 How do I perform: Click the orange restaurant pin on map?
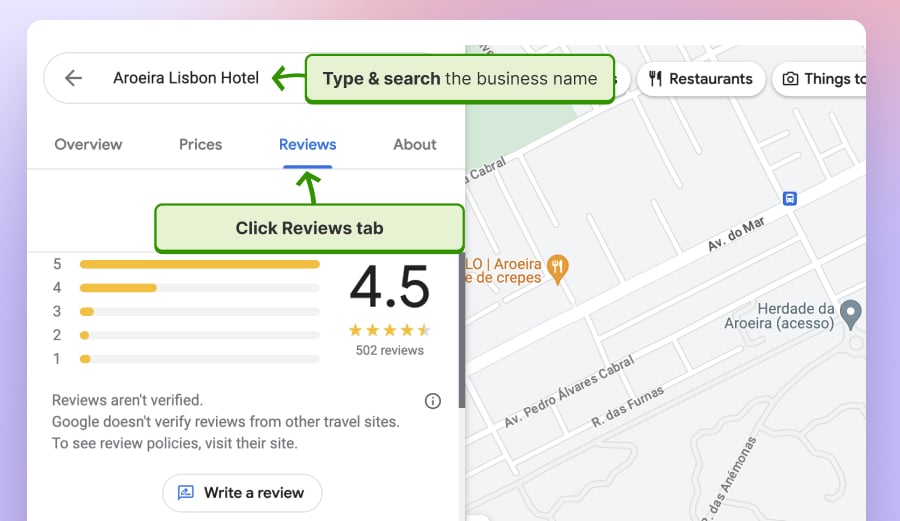pyautogui.click(x=559, y=267)
